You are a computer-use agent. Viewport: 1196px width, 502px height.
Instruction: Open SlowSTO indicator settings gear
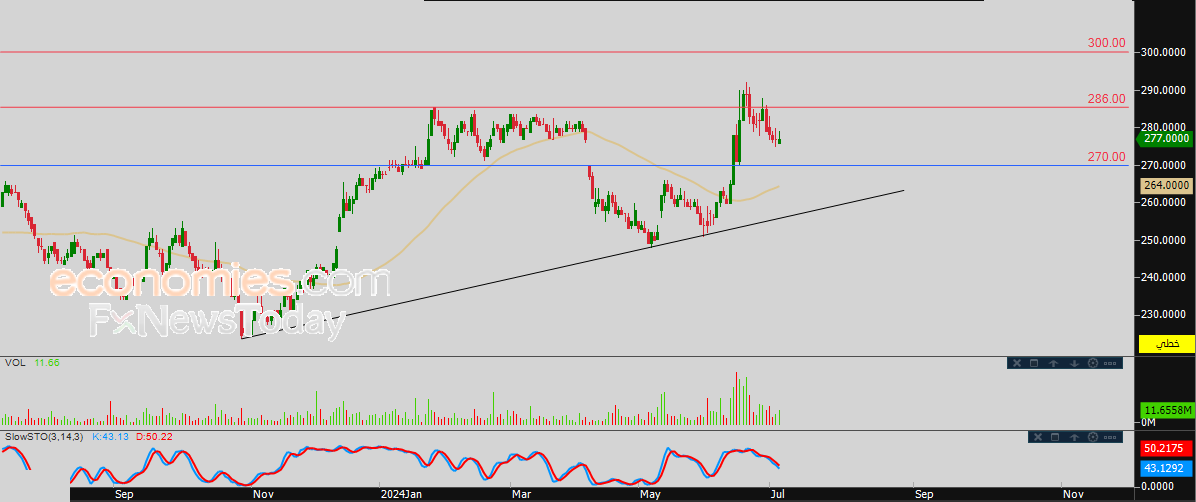click(x=1092, y=437)
